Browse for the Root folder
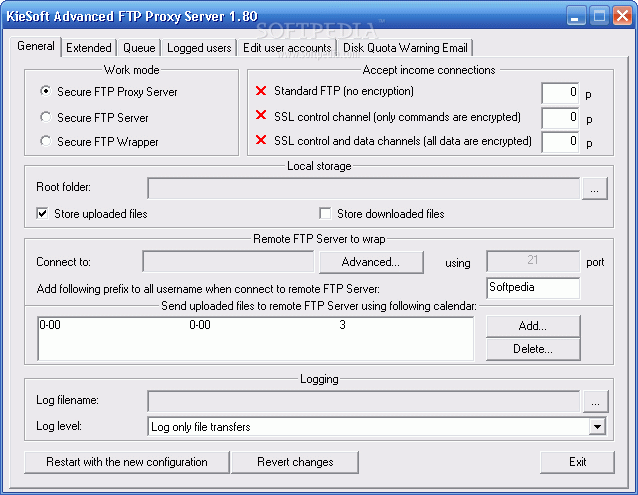The image size is (638, 495). 594,188
